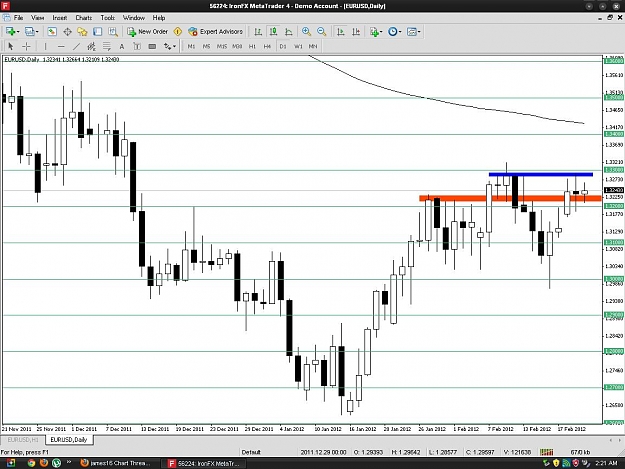
Task: Toggle the Terminal window icon
Action: [98, 31]
